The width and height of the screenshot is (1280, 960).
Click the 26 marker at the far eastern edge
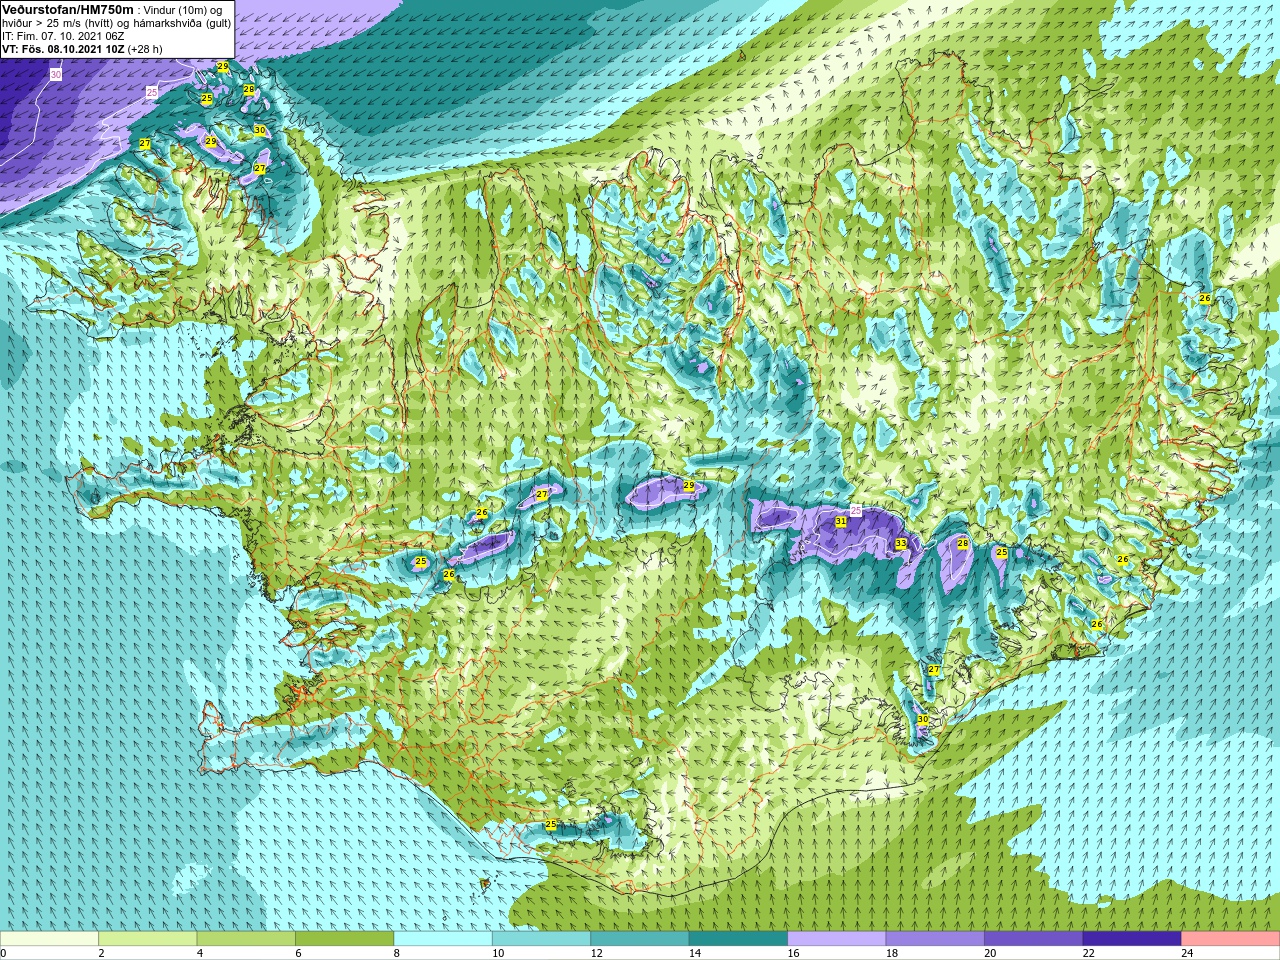(x=1205, y=299)
